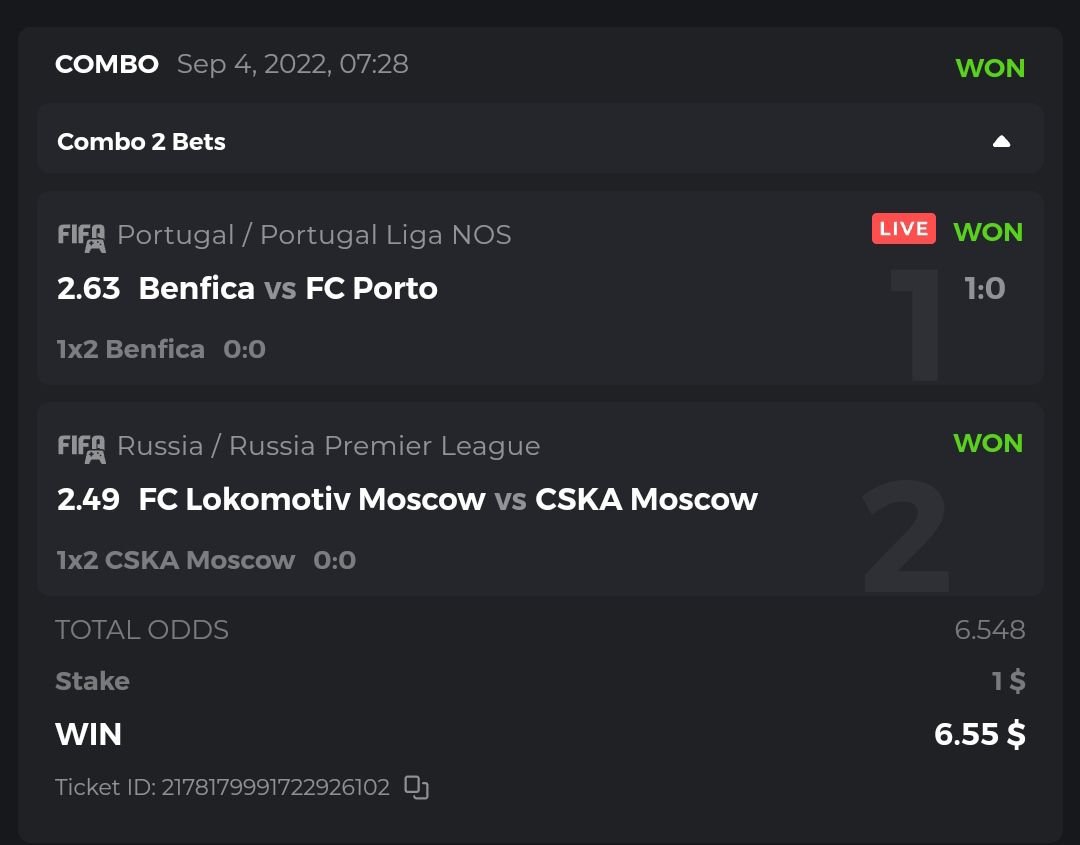Click the Combo 2 Bets header
The width and height of the screenshot is (1080, 845).
tap(141, 142)
